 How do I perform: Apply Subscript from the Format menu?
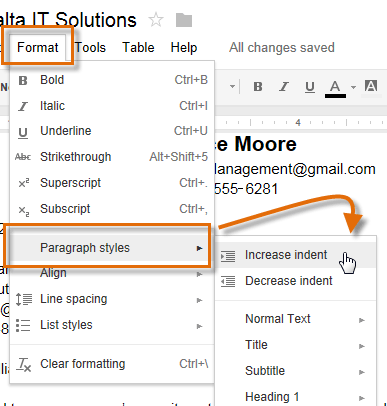(112, 209)
